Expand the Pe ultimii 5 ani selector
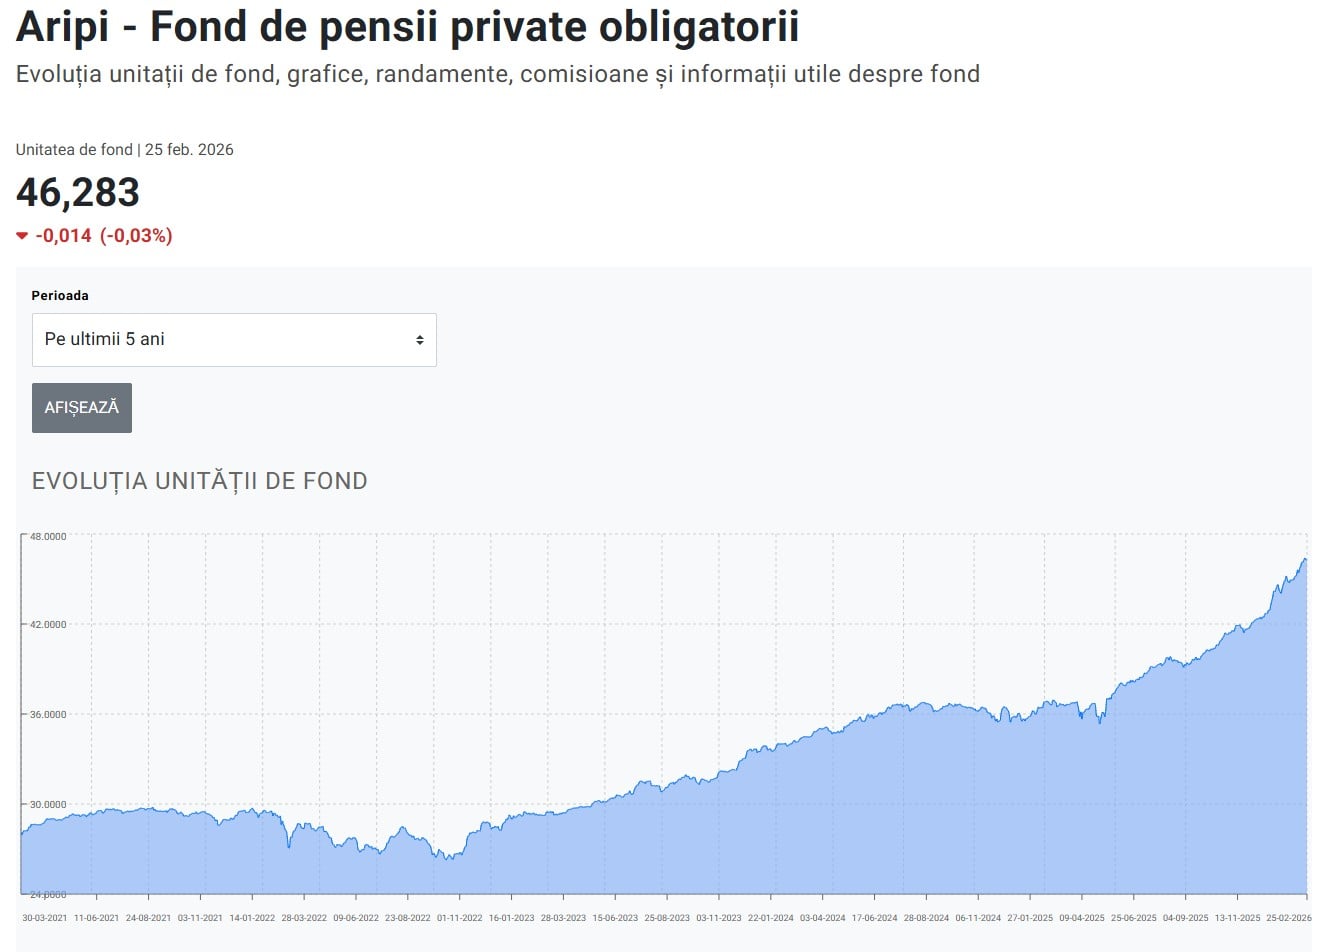 [x=234, y=339]
